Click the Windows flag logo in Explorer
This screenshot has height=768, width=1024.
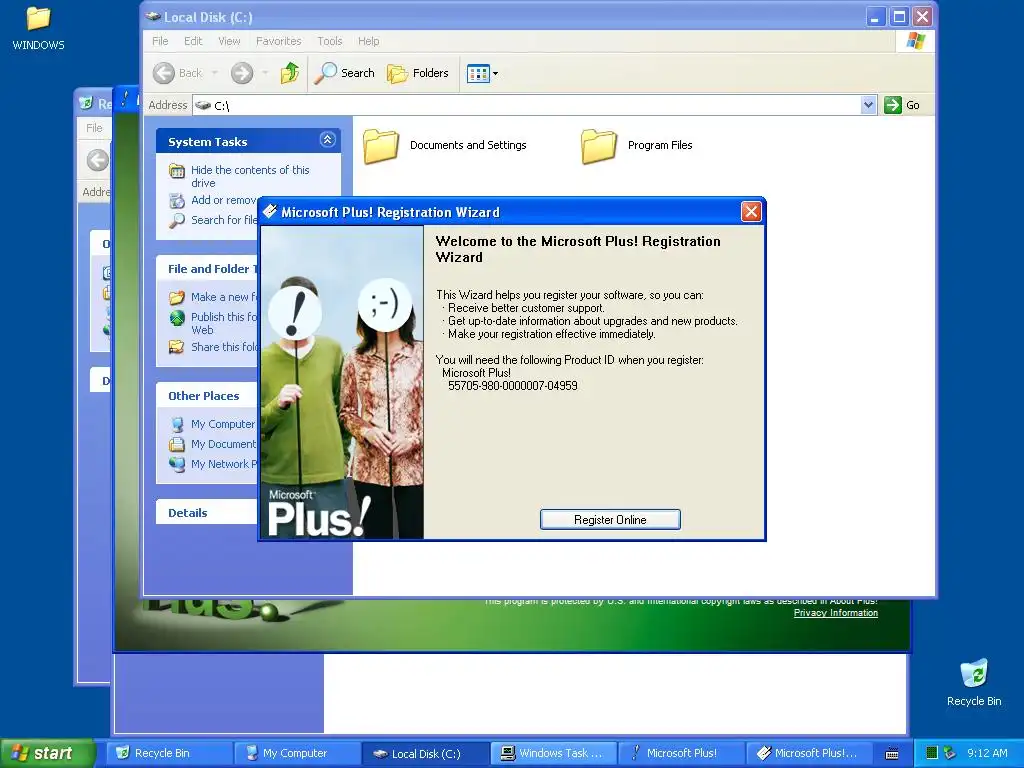(916, 41)
